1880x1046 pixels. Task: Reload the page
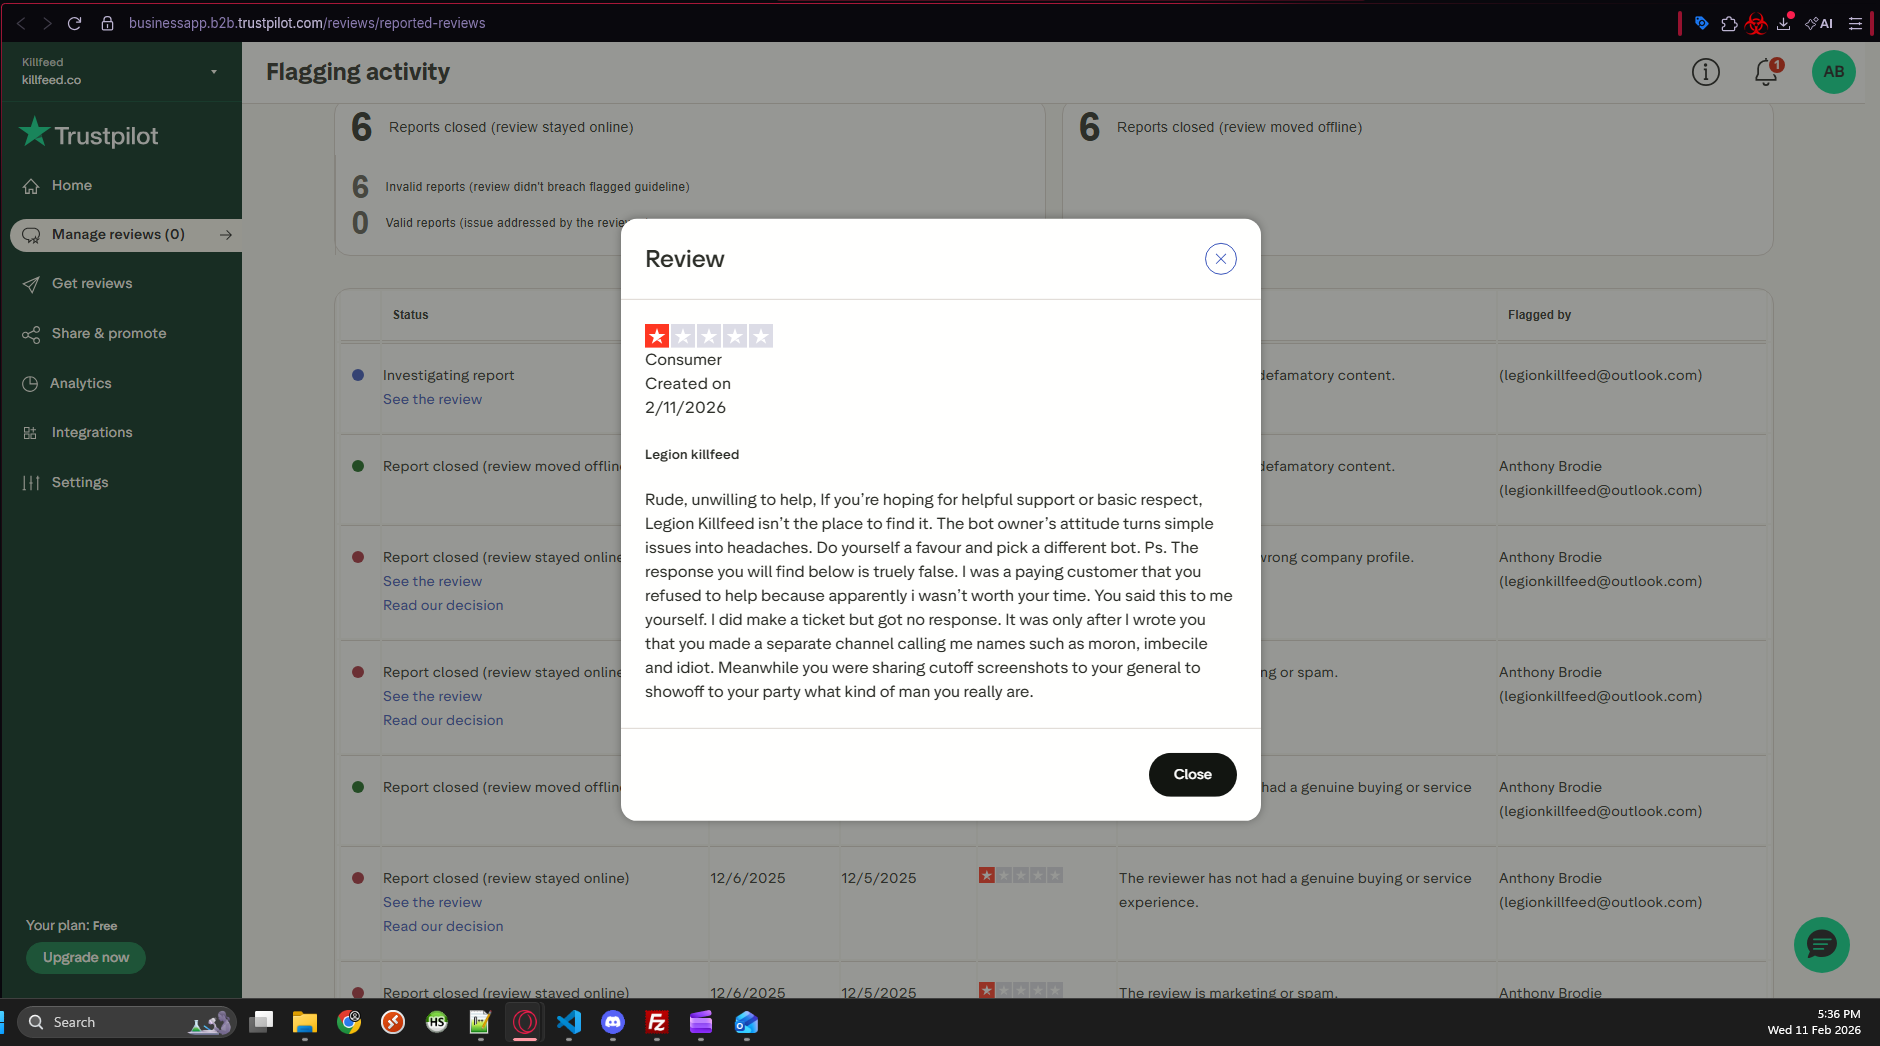point(74,23)
